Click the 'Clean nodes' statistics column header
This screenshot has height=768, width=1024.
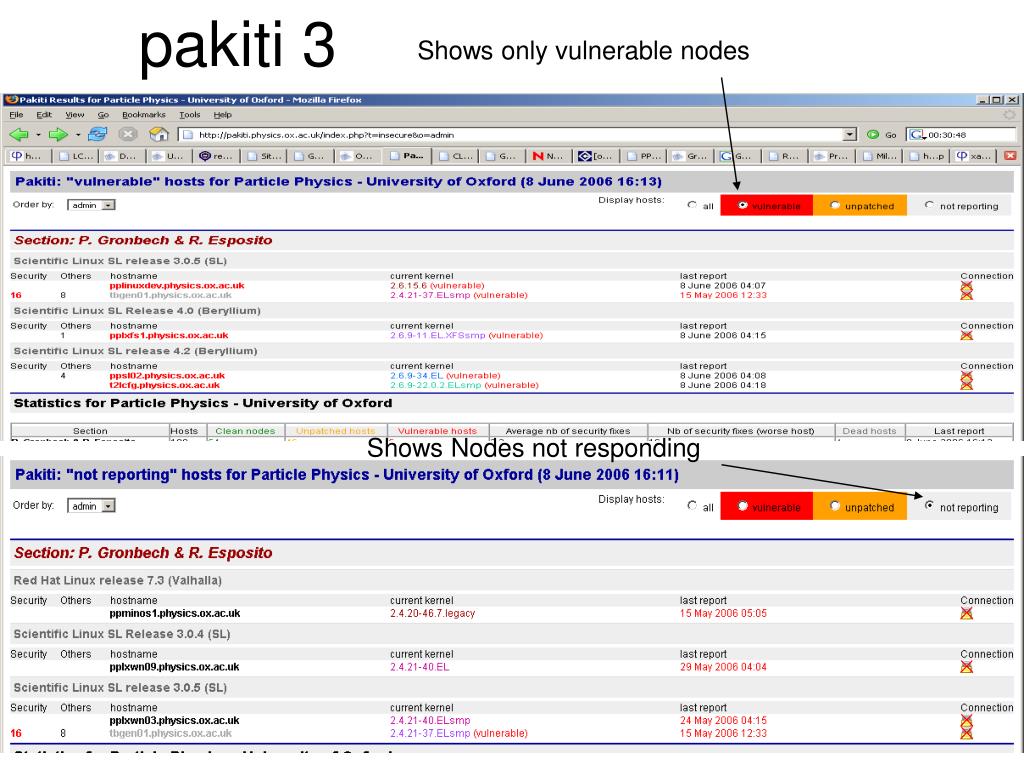[246, 431]
